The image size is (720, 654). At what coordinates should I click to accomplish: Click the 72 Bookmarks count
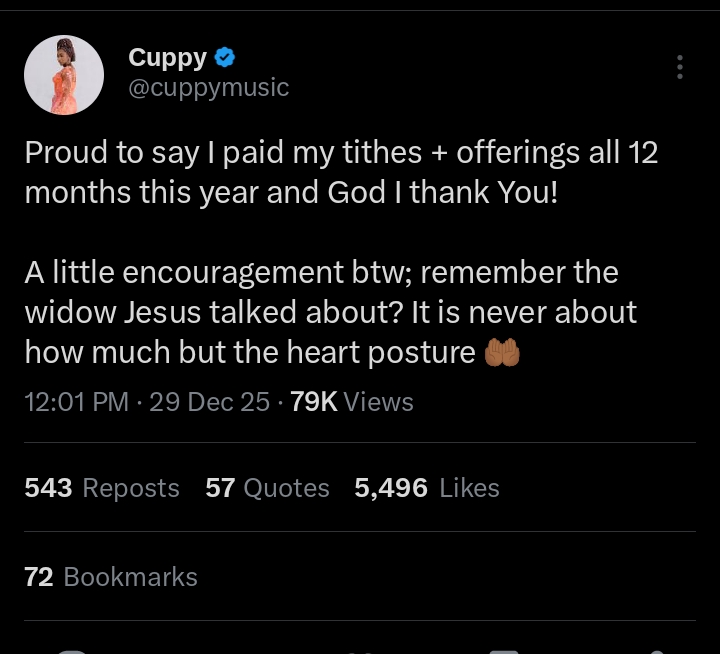click(110, 577)
